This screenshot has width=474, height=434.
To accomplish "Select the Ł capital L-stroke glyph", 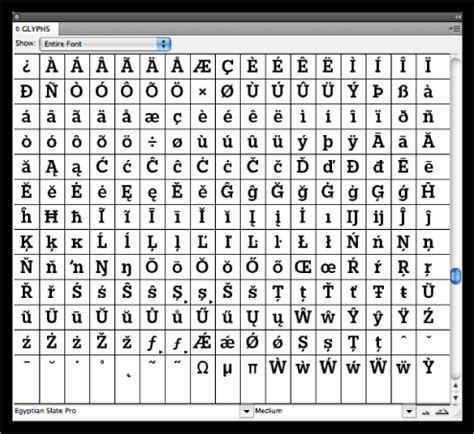I will pos(303,242).
